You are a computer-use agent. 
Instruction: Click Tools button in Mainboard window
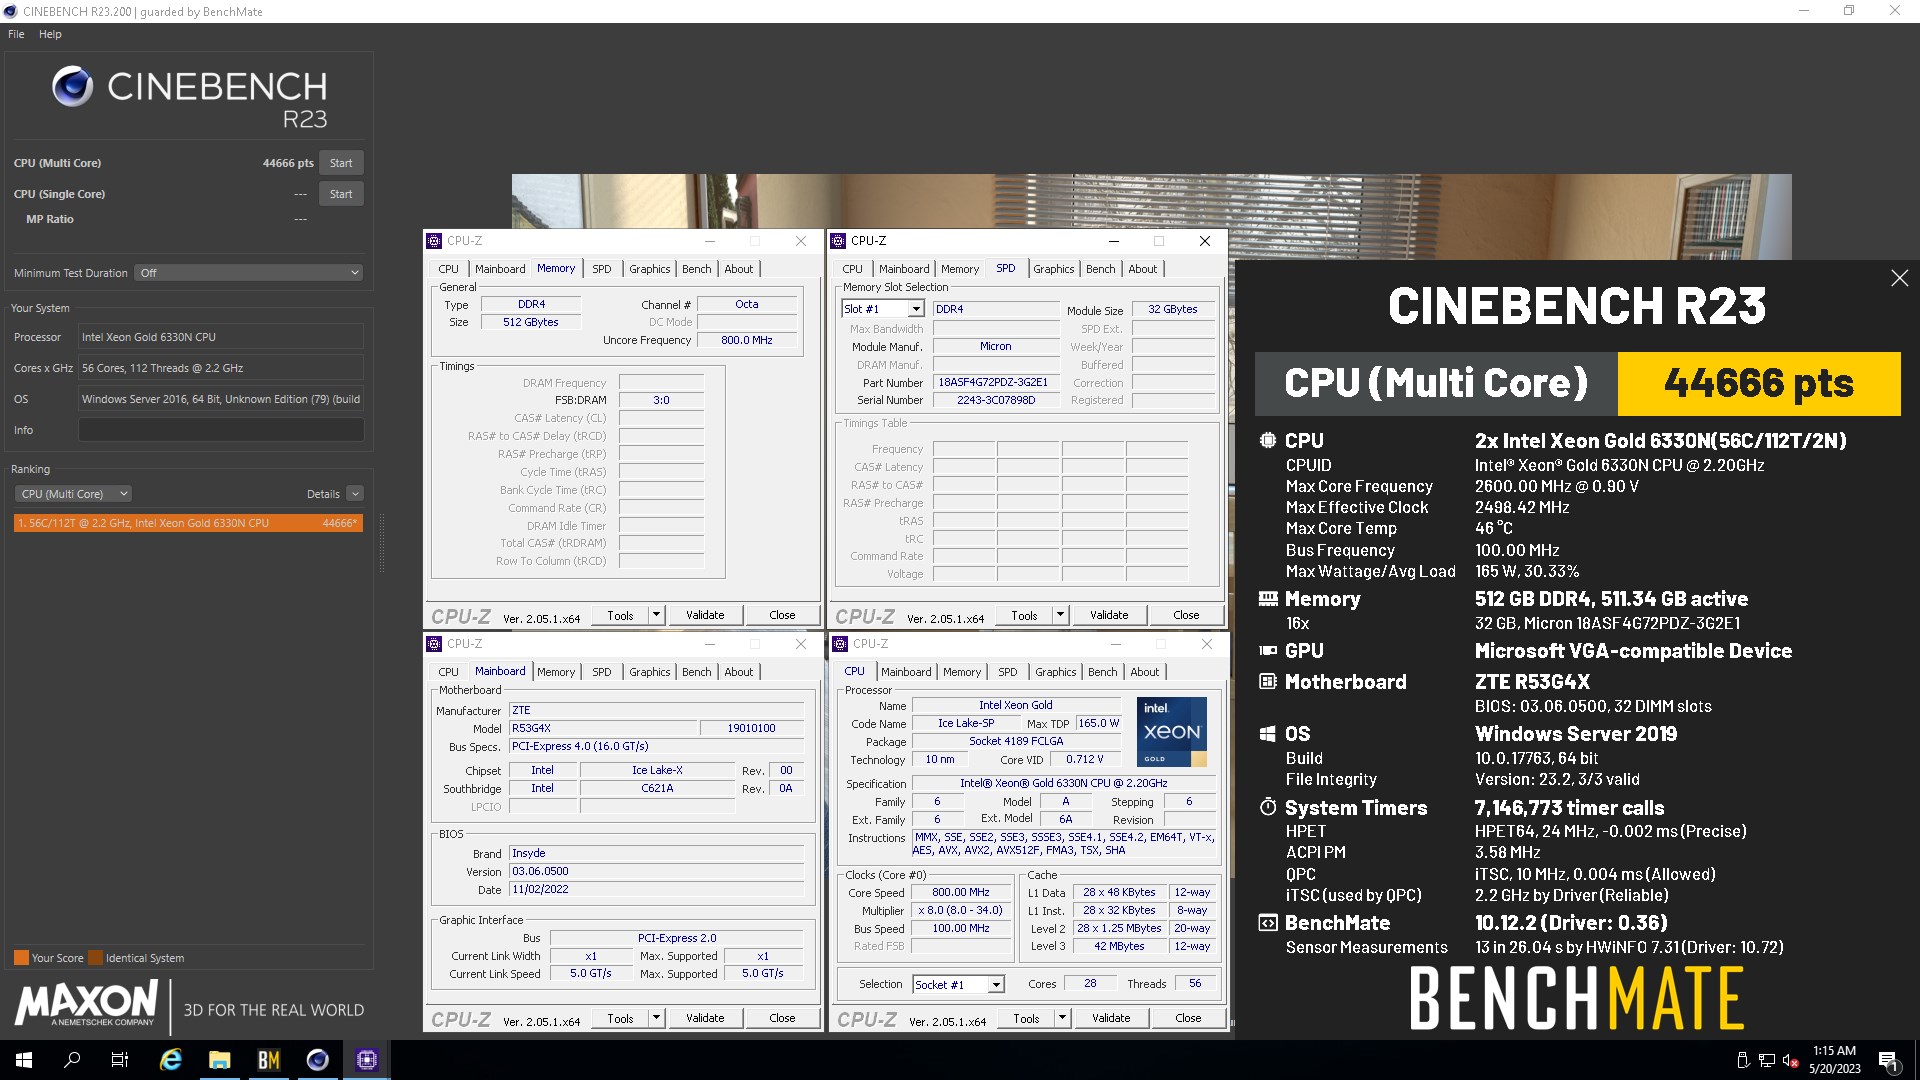pos(620,1018)
